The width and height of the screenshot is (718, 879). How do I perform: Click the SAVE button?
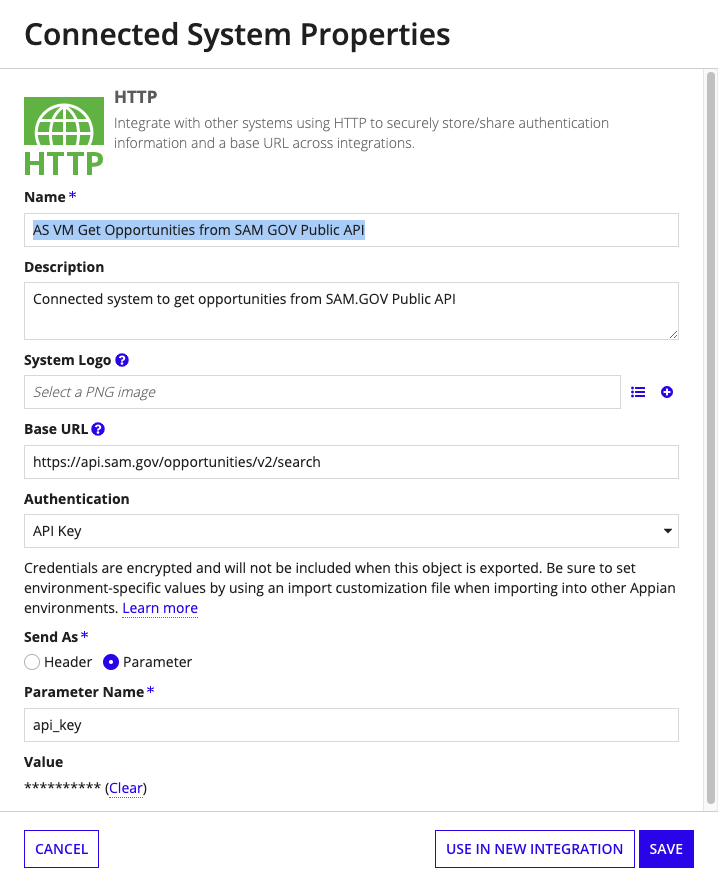point(666,849)
